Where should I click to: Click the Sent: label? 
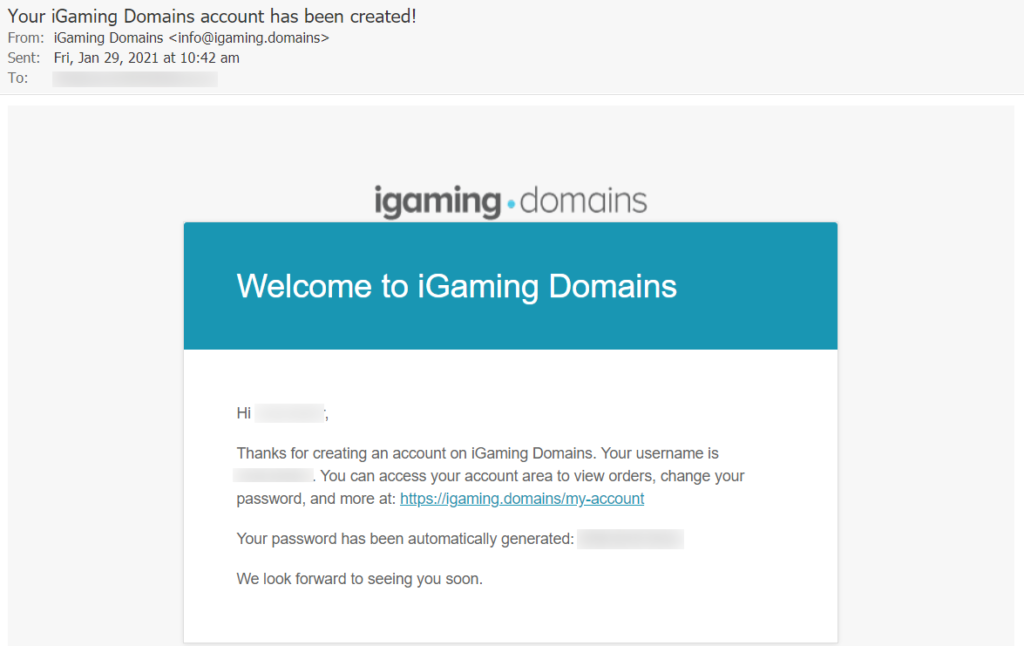click(x=25, y=58)
